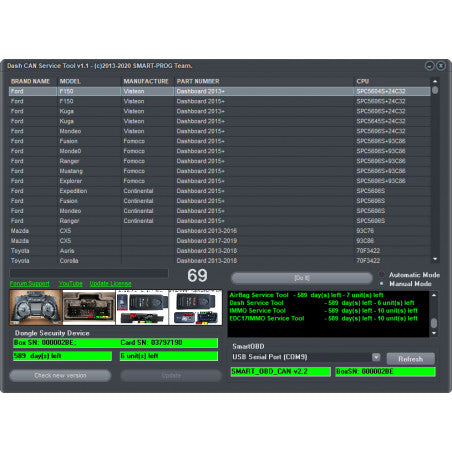Sort by MODEL column header
Screen dimensions: 452x452
tap(70, 81)
